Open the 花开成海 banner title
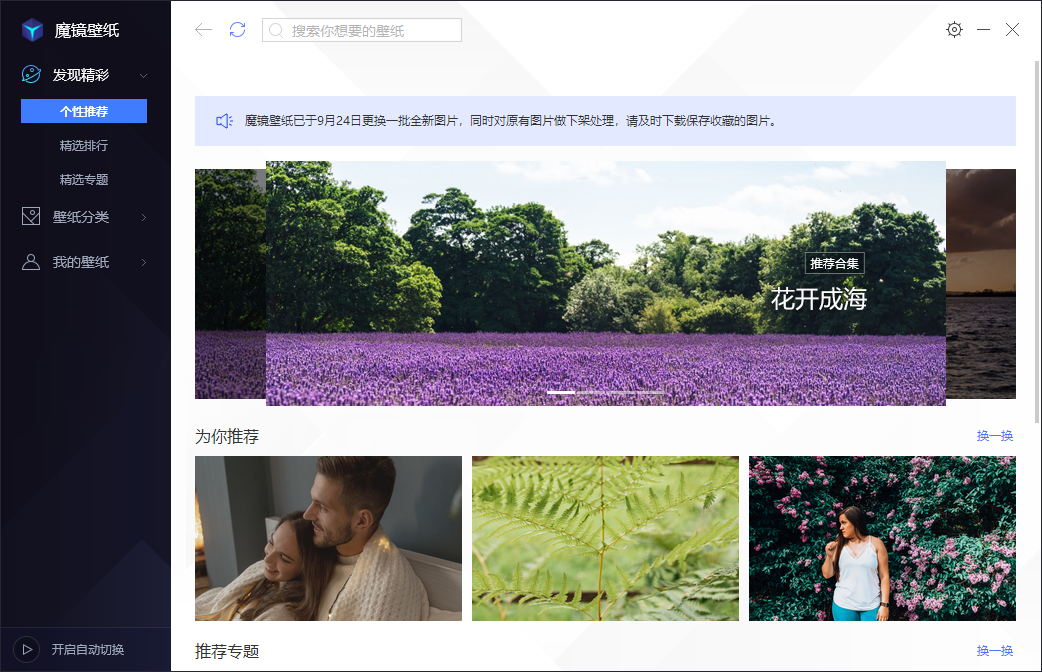1042x672 pixels. (x=819, y=299)
